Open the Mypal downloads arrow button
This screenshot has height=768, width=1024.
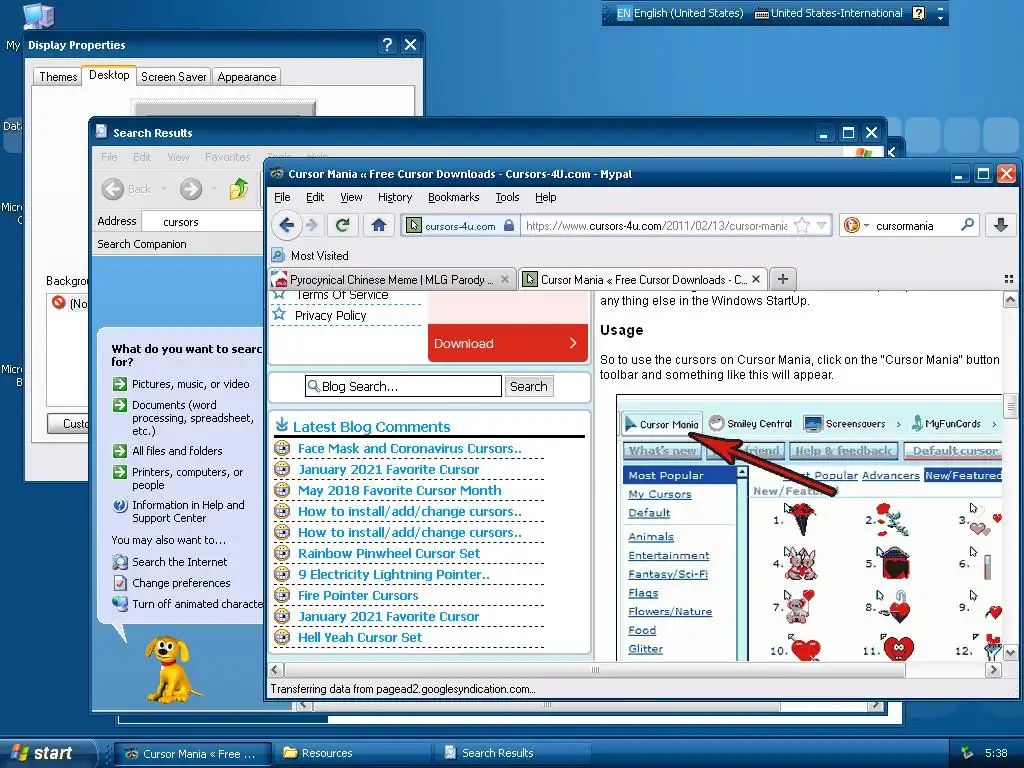coord(1000,225)
